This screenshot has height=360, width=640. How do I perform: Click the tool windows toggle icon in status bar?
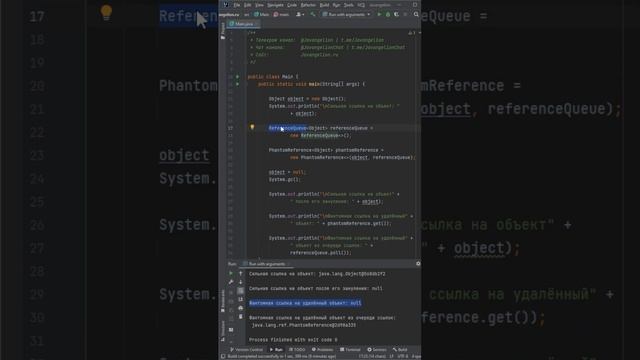tap(223, 356)
